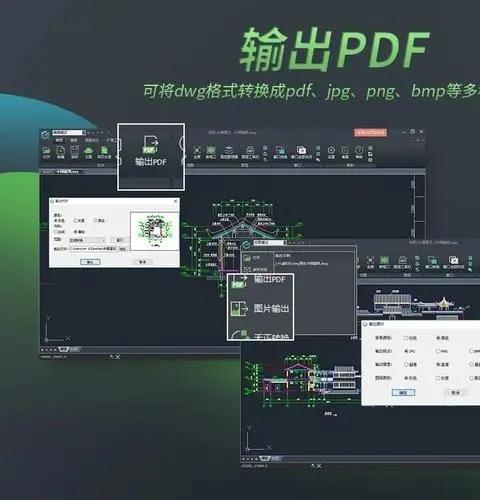Click the red button in main window title bar

point(370,132)
